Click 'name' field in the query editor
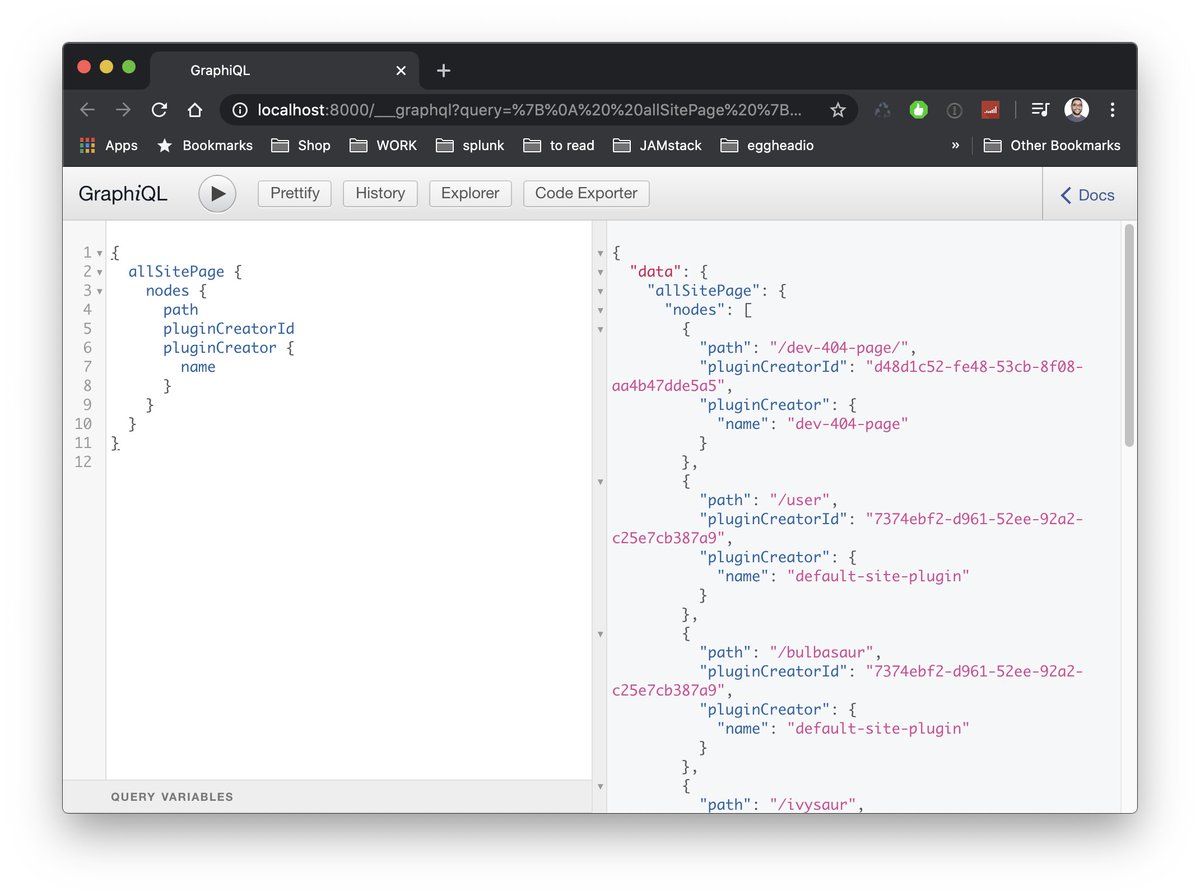Screen dimensions: 1200x896 [198, 367]
